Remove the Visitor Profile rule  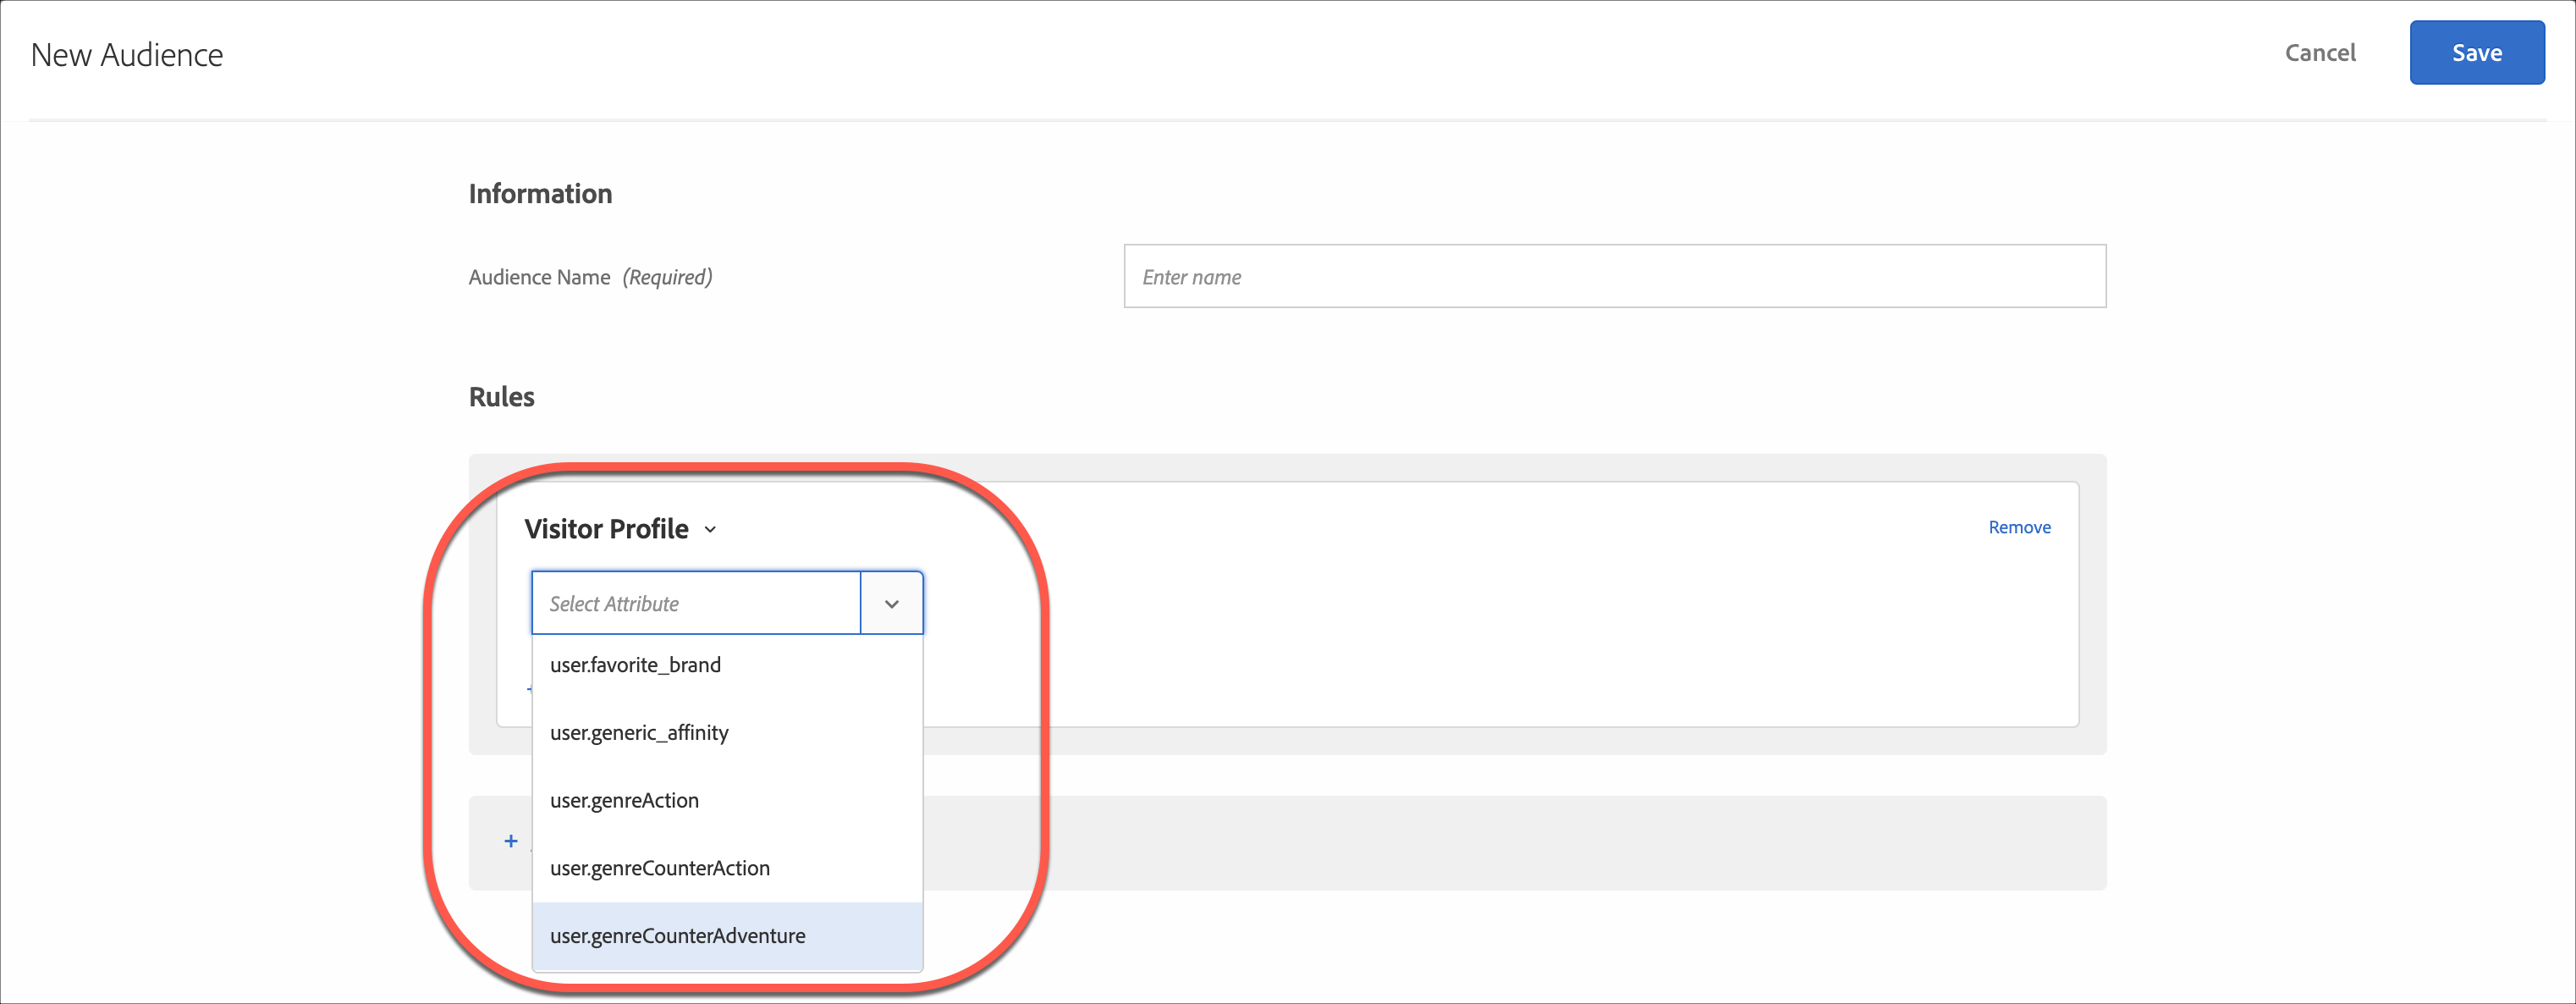tap(2018, 527)
